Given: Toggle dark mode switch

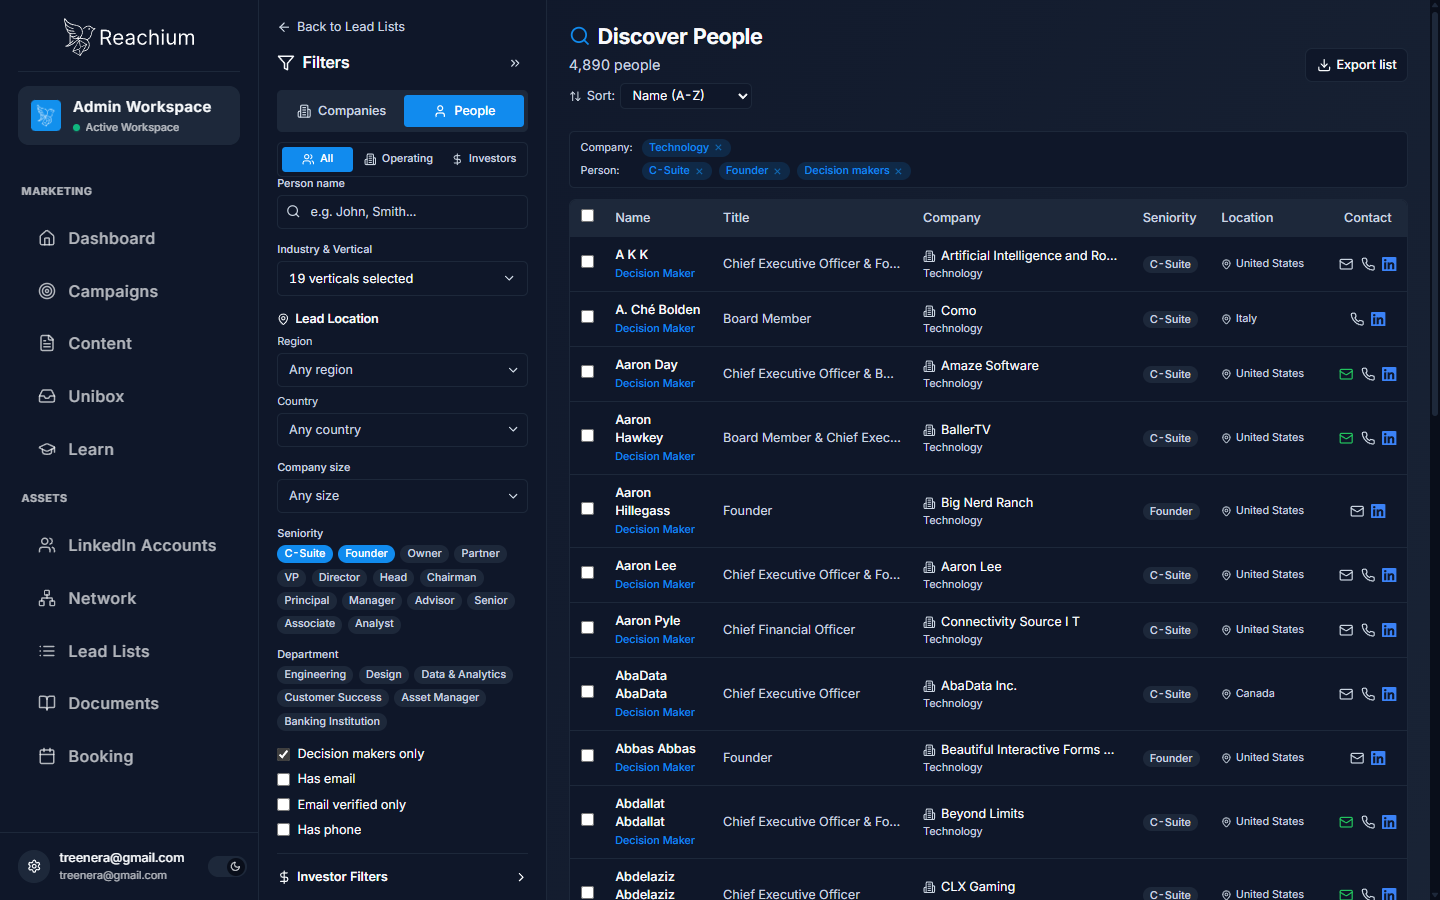Looking at the screenshot, I should (227, 866).
